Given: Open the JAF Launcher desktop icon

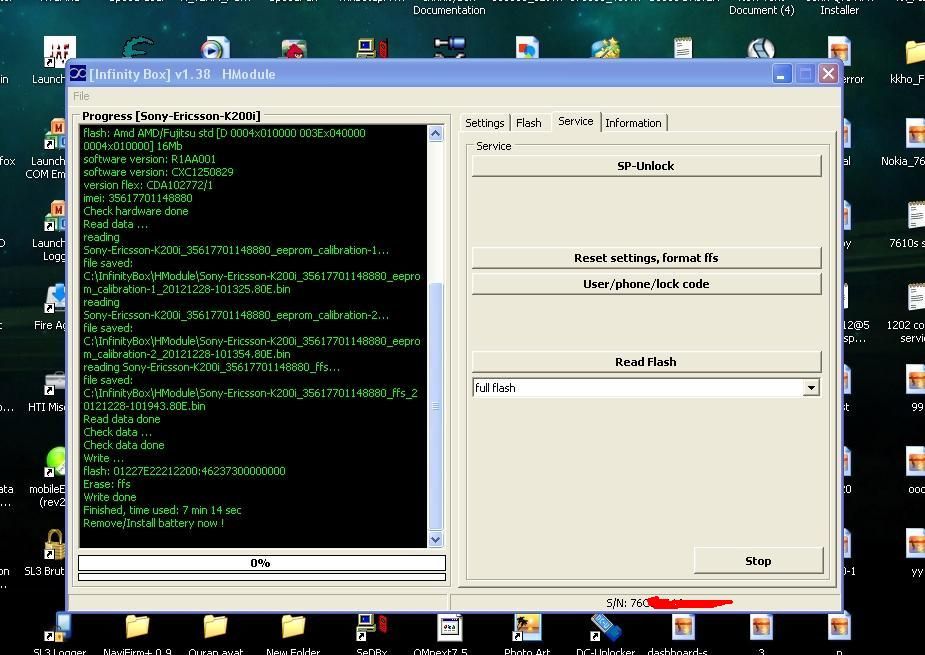Looking at the screenshot, I should [x=59, y=52].
